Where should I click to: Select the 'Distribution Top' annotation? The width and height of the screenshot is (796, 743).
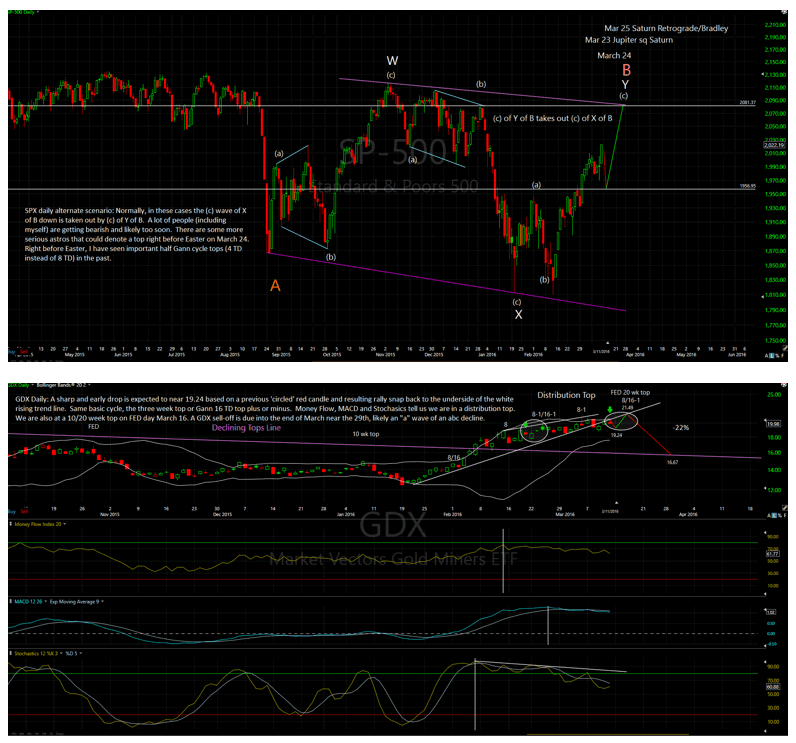[566, 395]
